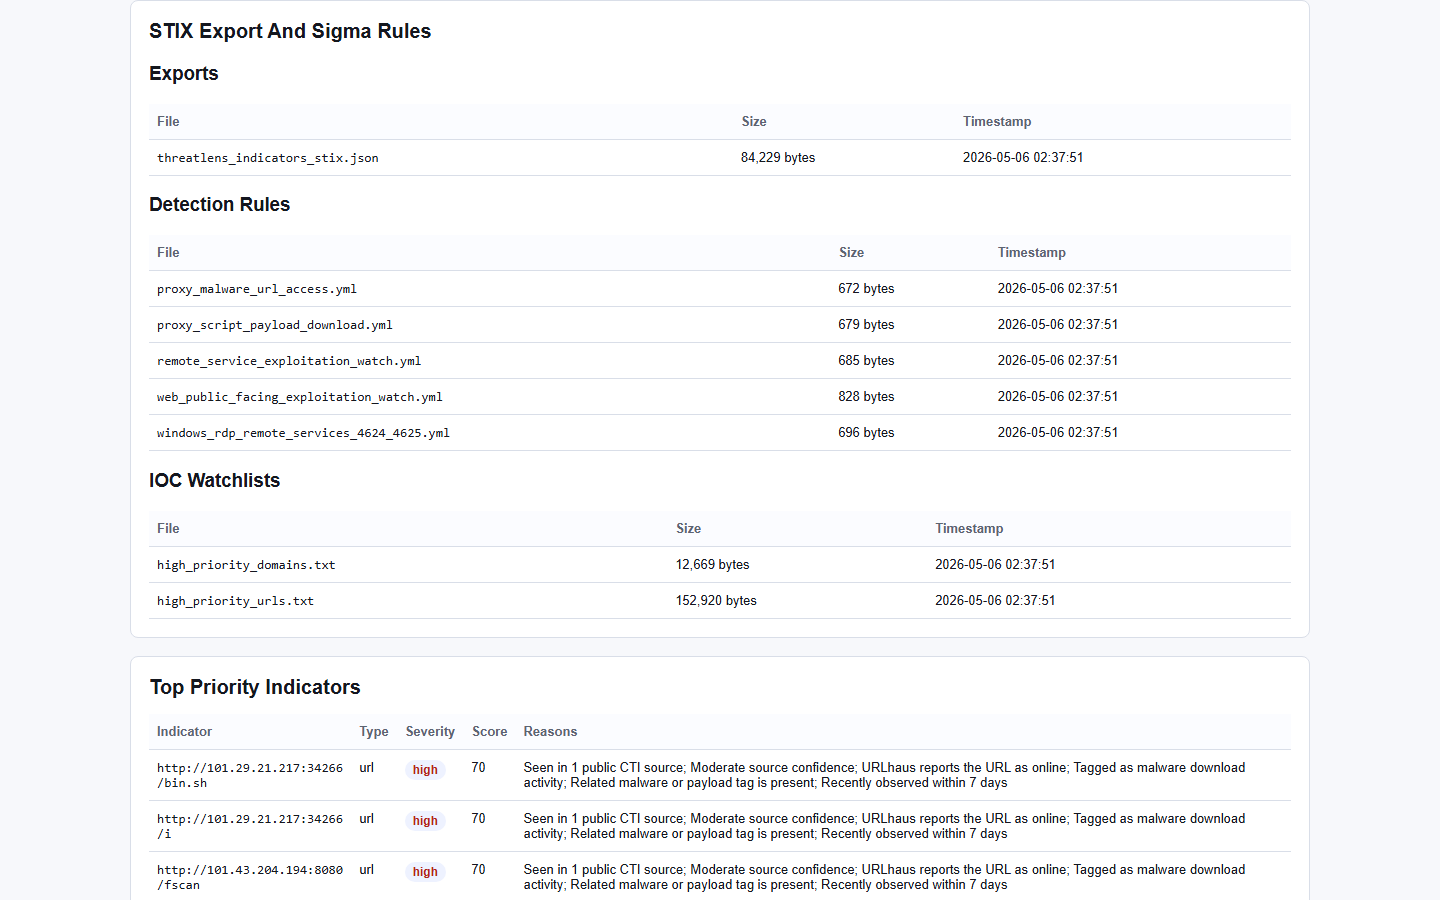The height and width of the screenshot is (900, 1440).
Task: Click the "696 bytes" size cell
Action: pyautogui.click(x=866, y=433)
